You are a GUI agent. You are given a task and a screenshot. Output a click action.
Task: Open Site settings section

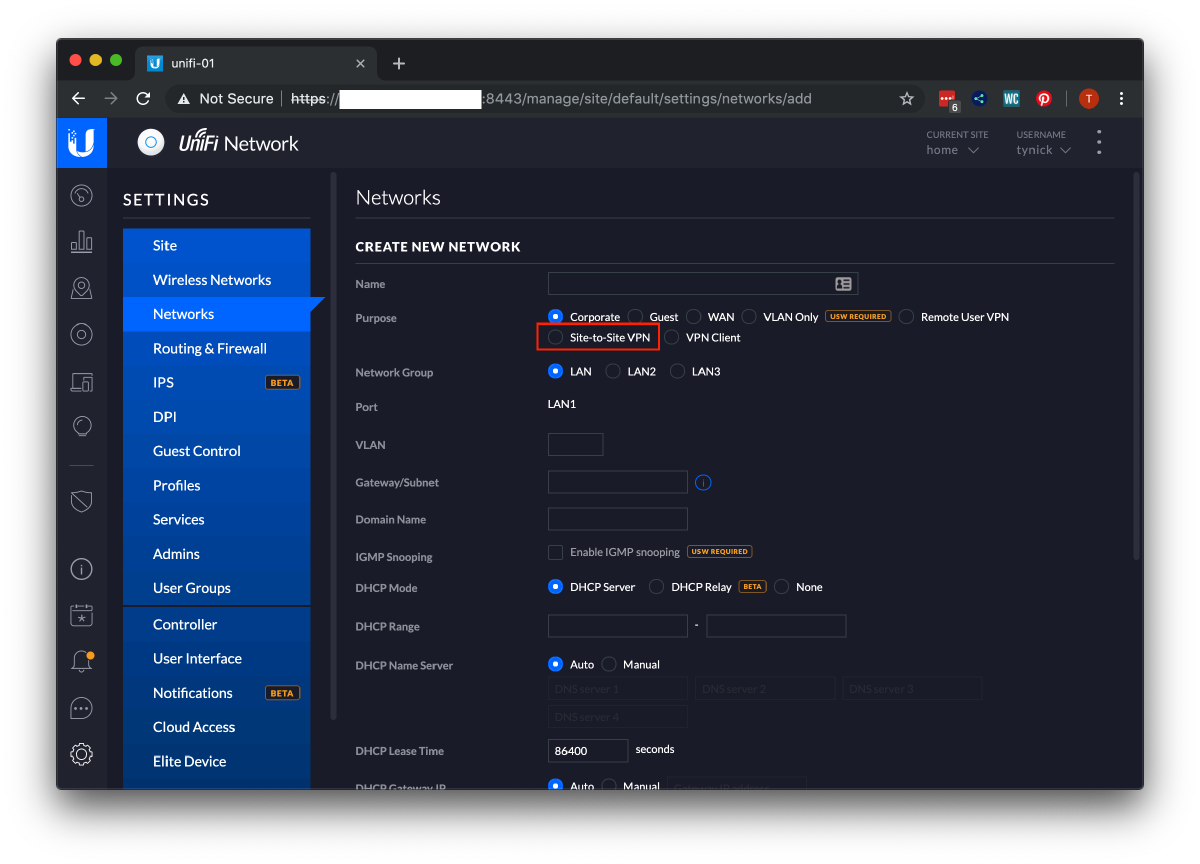click(x=217, y=246)
